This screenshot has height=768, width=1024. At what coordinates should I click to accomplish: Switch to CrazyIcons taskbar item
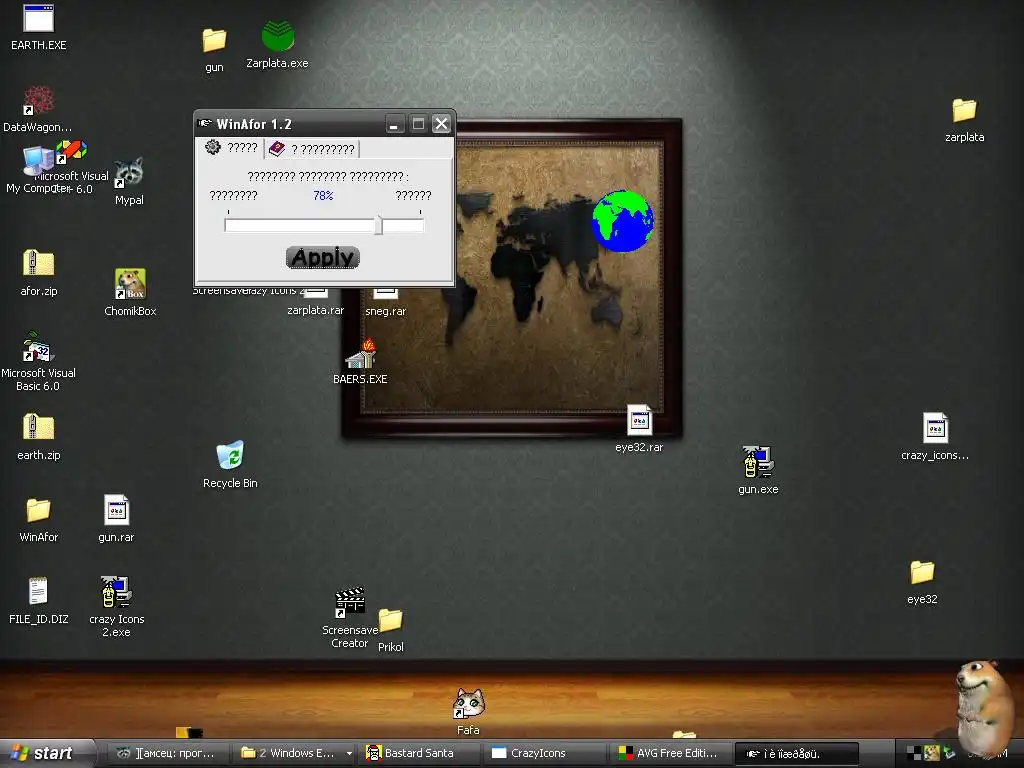click(546, 753)
